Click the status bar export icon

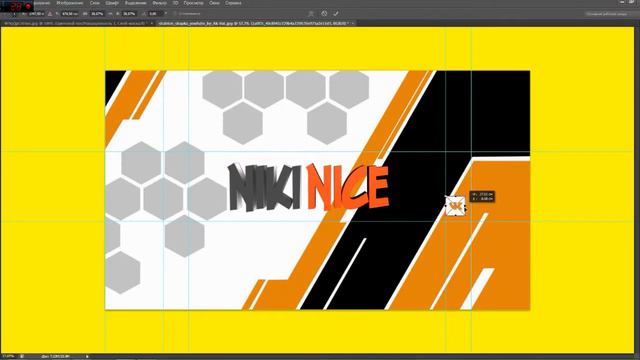click(22, 356)
